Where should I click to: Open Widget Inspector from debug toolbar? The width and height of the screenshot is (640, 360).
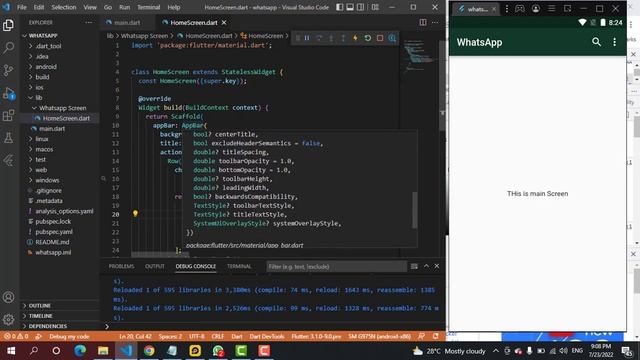point(392,38)
